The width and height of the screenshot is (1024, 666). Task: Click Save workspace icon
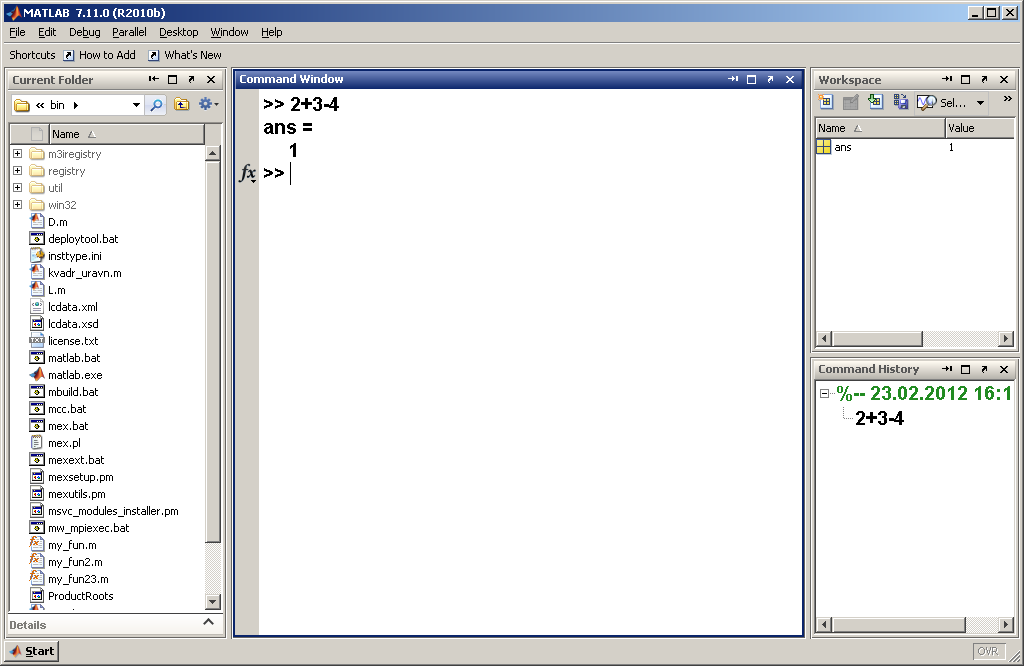click(901, 102)
